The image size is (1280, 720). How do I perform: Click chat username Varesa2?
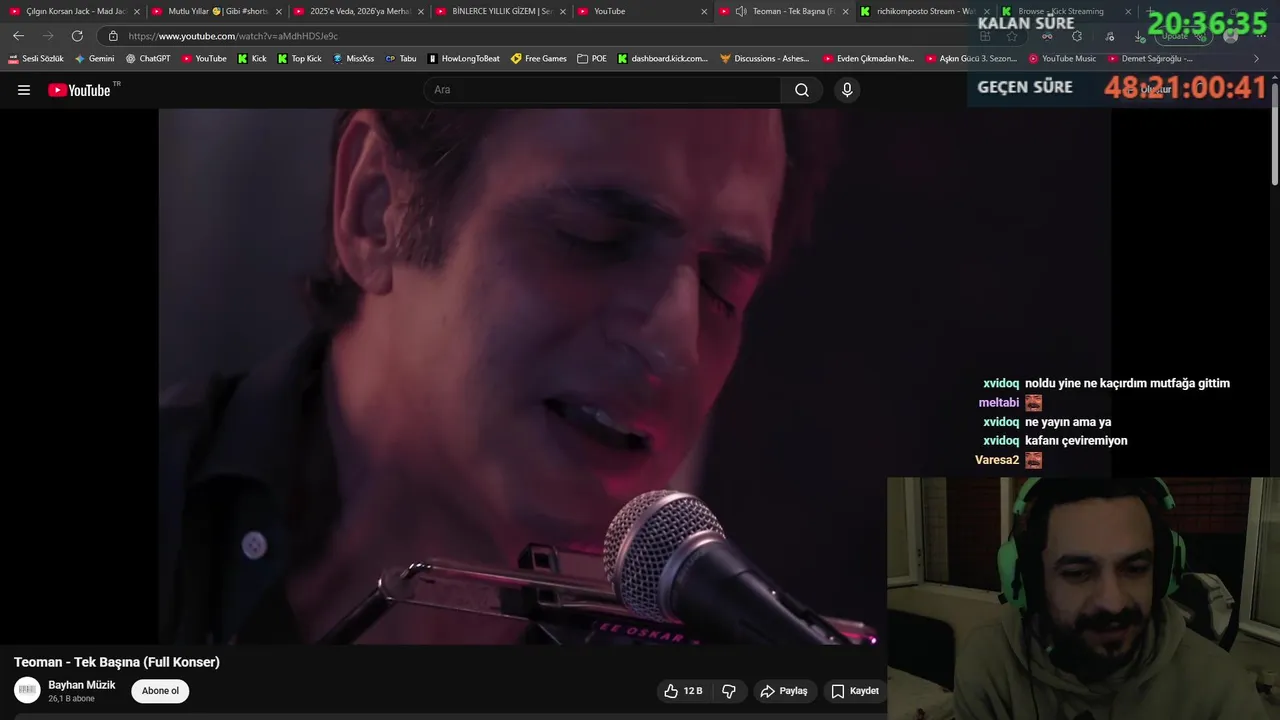(997, 460)
